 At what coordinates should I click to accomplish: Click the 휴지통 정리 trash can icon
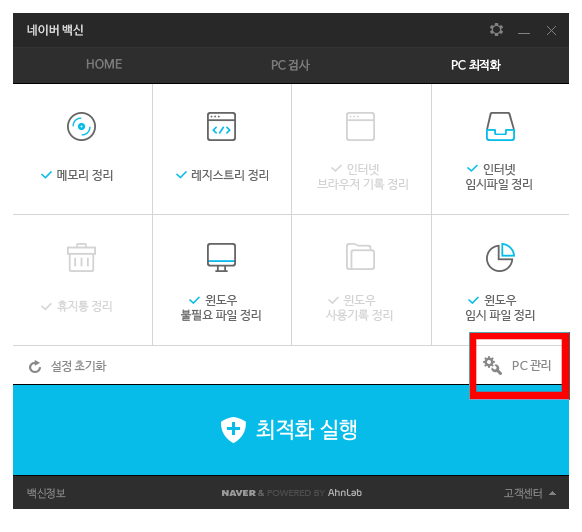pos(81,258)
